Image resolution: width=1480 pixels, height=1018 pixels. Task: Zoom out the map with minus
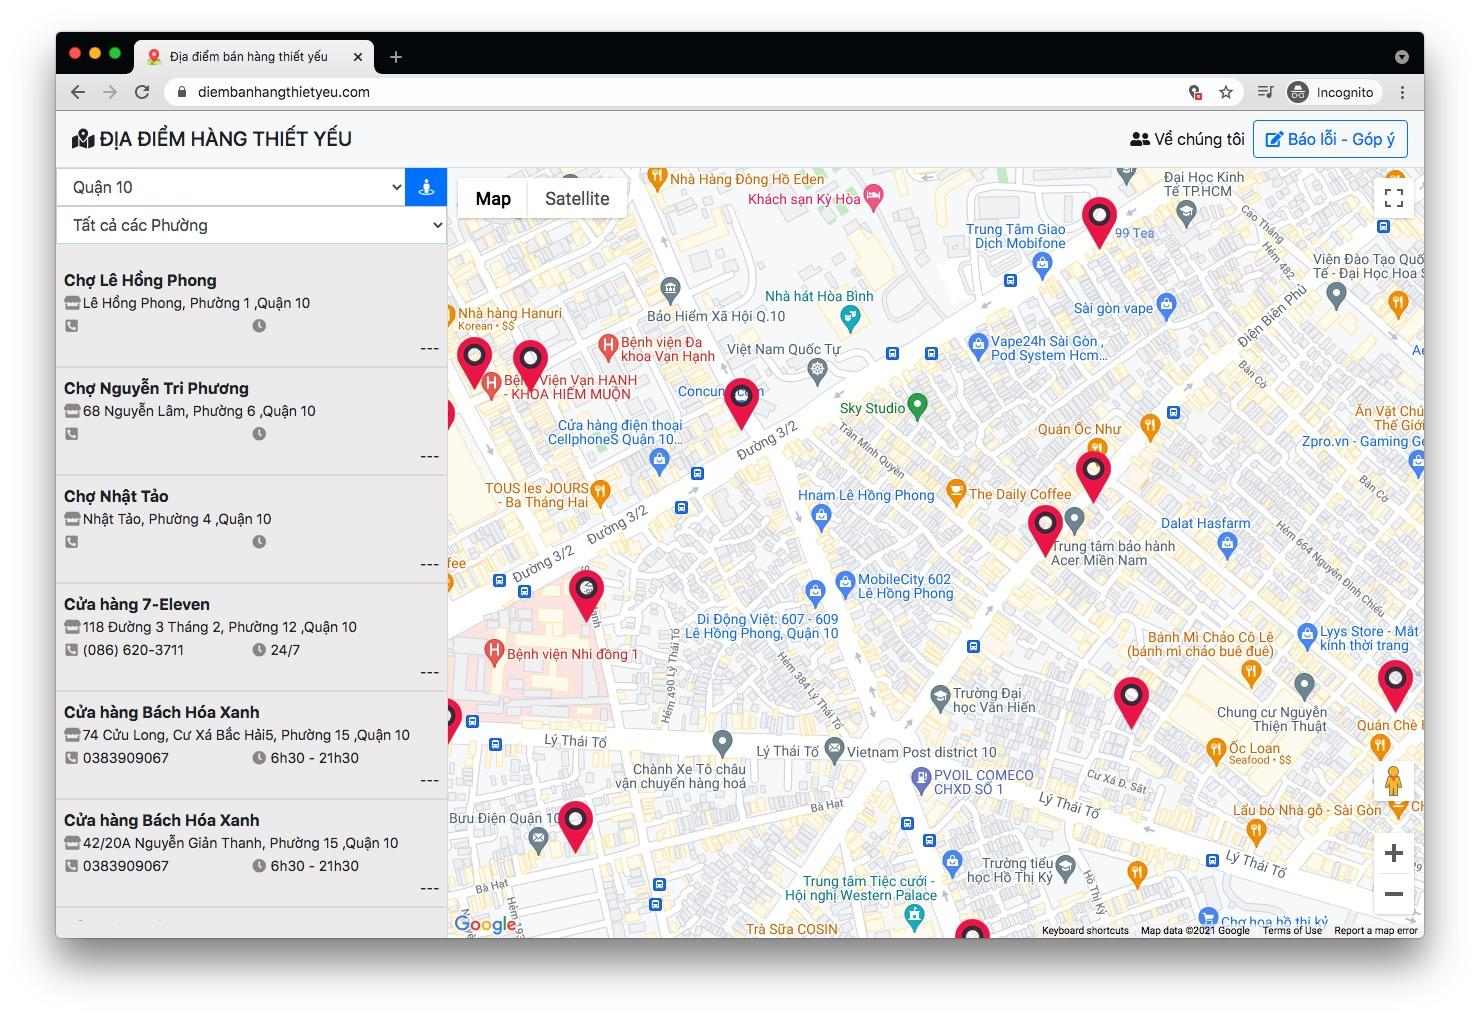tap(1394, 894)
